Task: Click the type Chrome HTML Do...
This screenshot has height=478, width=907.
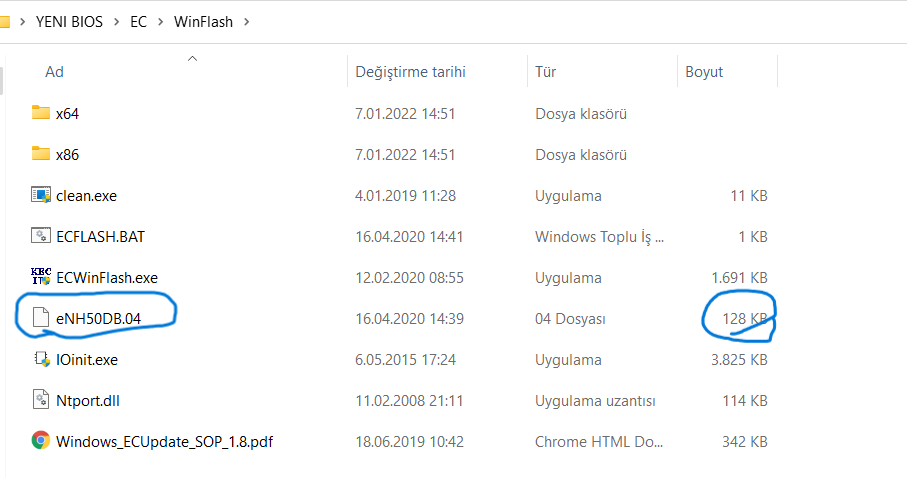Action: [x=599, y=442]
